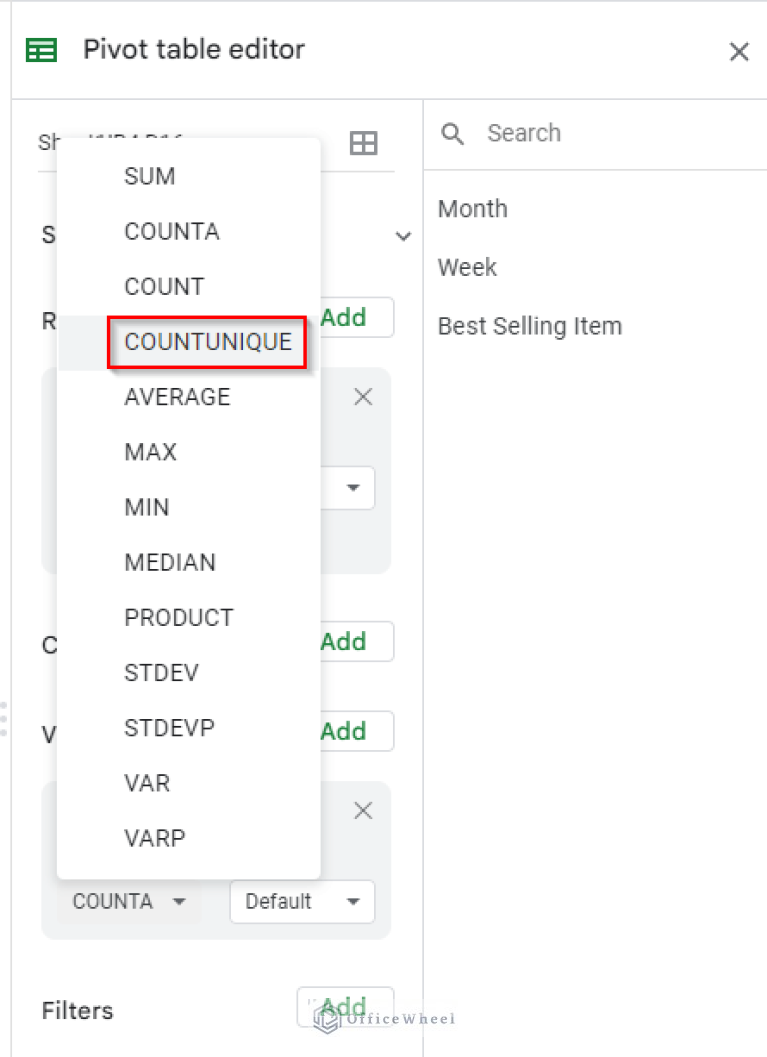This screenshot has height=1057, width=767.
Task: Select SUM at the top of the list
Action: tap(148, 176)
